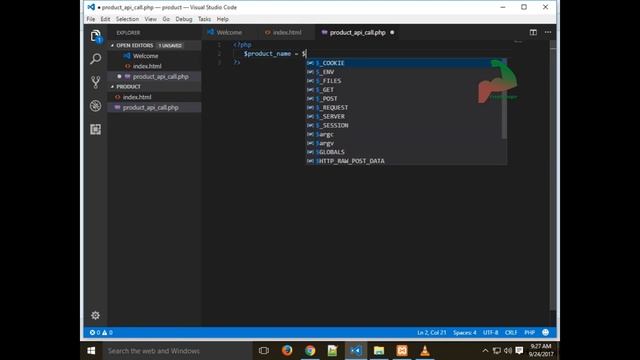Screen dimensions: 640x360
Task: Select the product_api_call.php editor tab
Action: coord(357,32)
